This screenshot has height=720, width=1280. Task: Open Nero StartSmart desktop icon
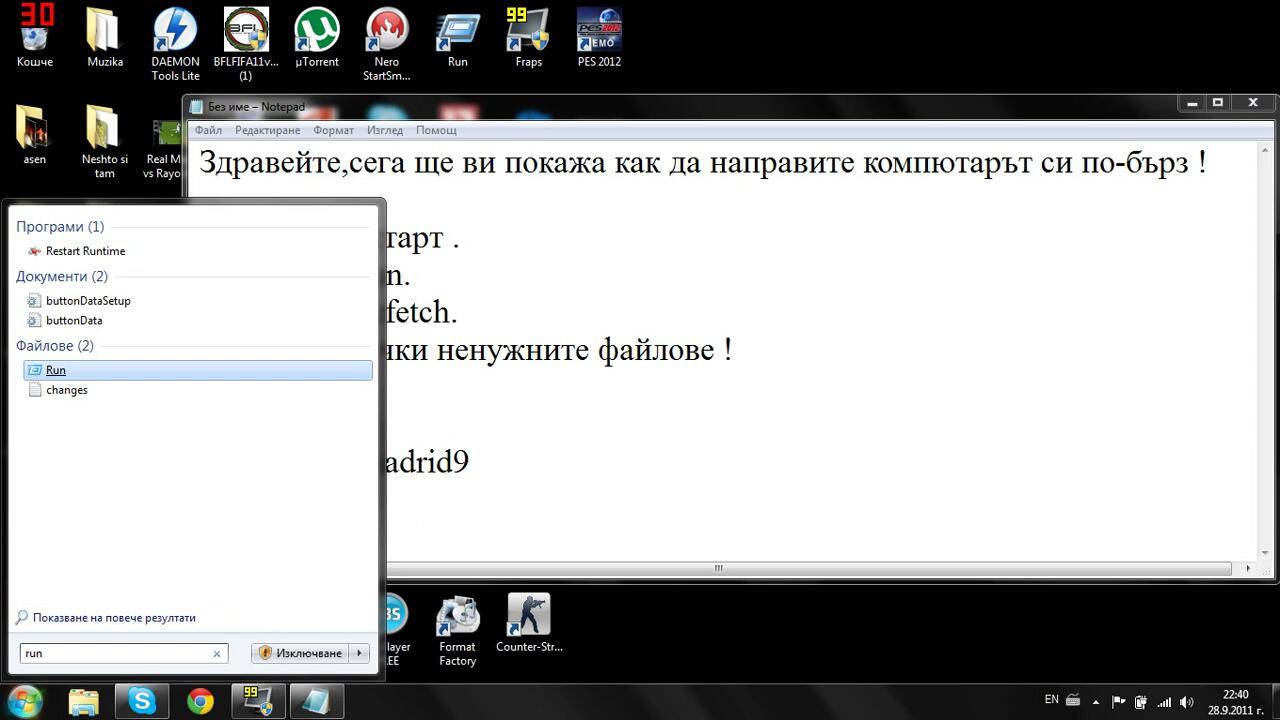pos(386,35)
